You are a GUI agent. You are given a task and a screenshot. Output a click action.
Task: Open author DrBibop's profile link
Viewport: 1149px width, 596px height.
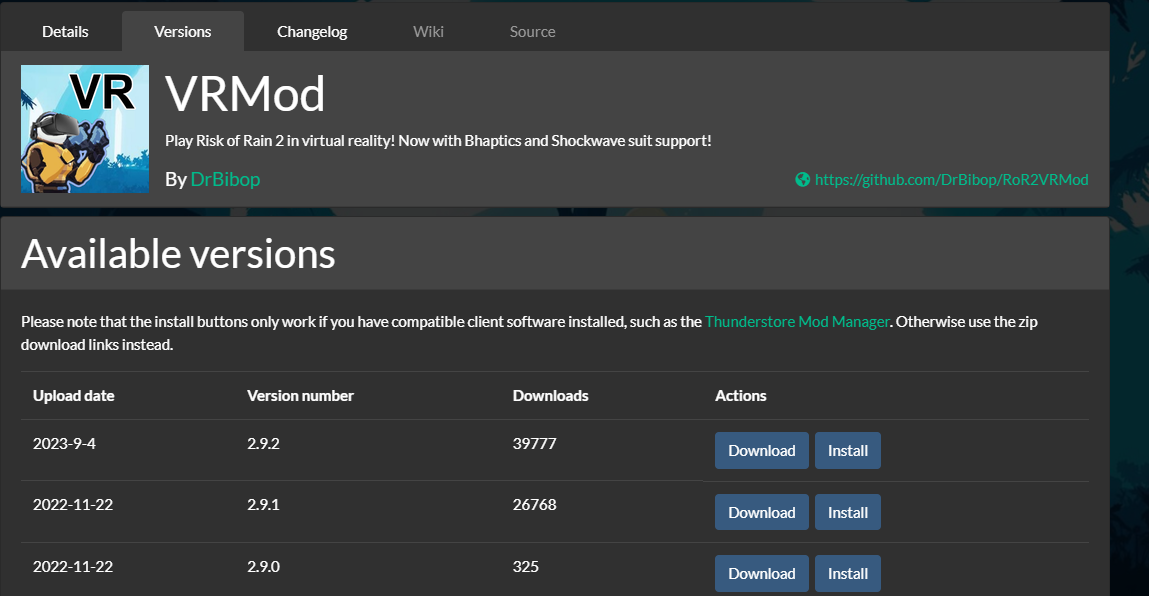(x=225, y=180)
